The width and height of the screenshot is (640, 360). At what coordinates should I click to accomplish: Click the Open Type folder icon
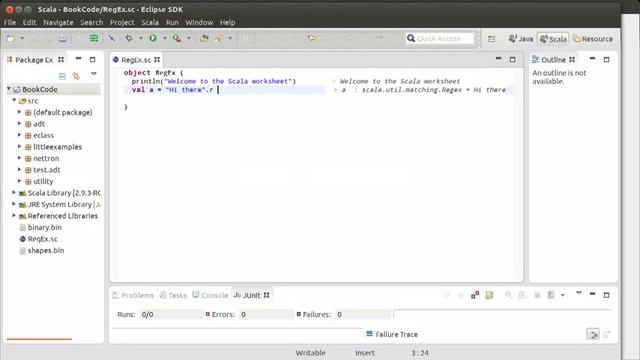(x=204, y=38)
